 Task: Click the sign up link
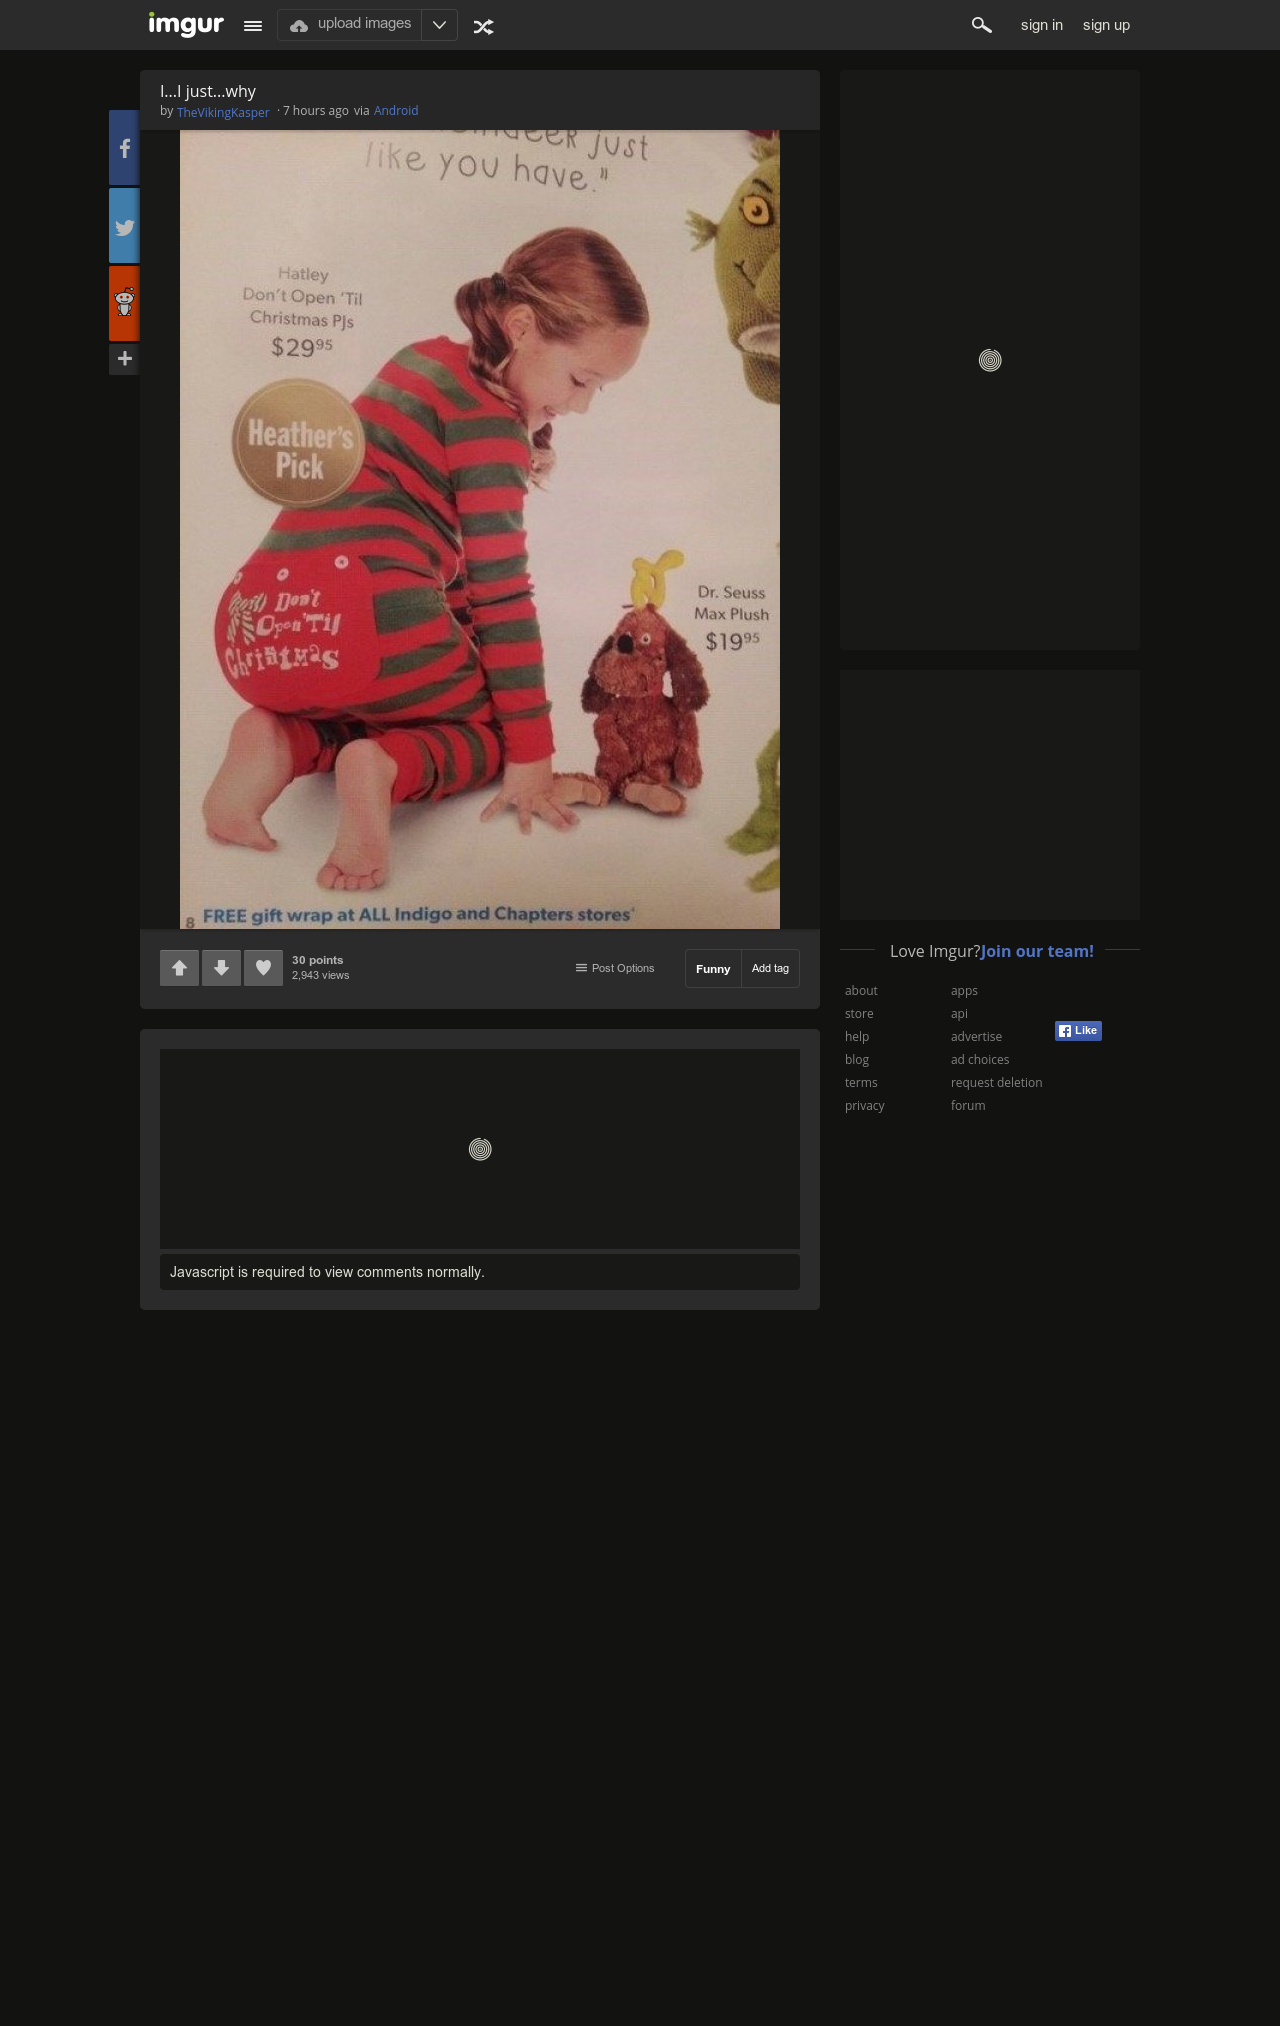[x=1106, y=25]
